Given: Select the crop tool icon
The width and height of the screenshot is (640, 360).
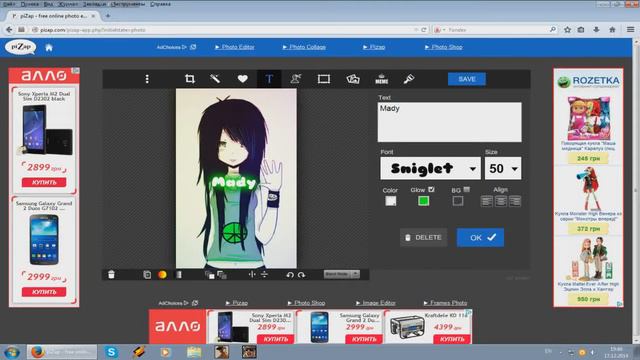Looking at the screenshot, I should coord(189,79).
